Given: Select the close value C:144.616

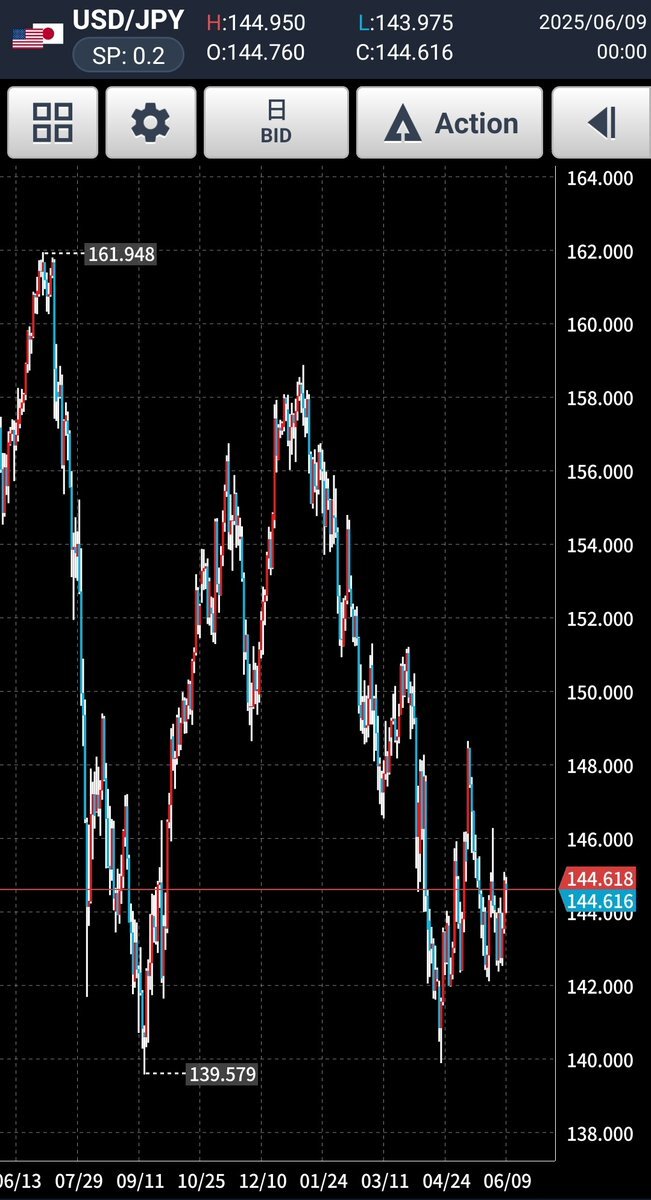Looking at the screenshot, I should [x=405, y=52].
